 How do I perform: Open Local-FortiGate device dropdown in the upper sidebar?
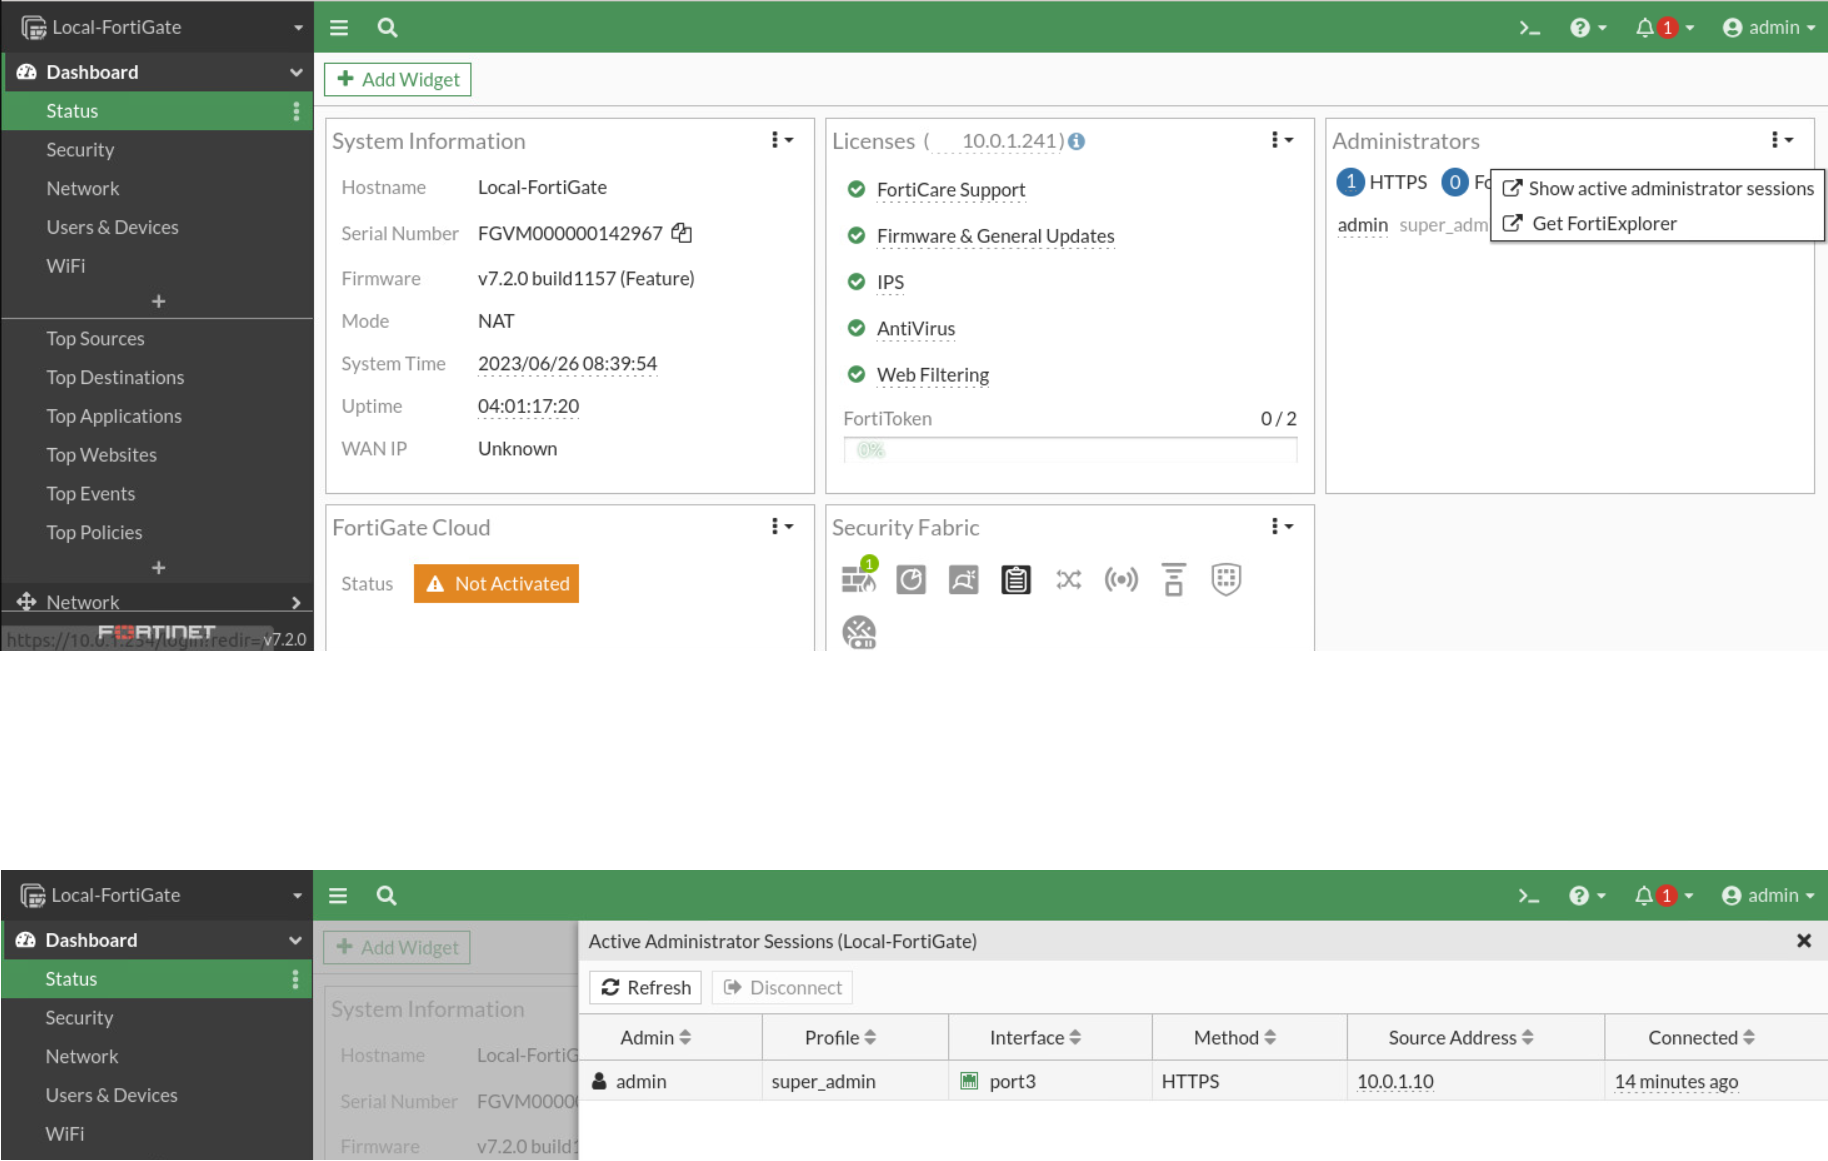162,27
